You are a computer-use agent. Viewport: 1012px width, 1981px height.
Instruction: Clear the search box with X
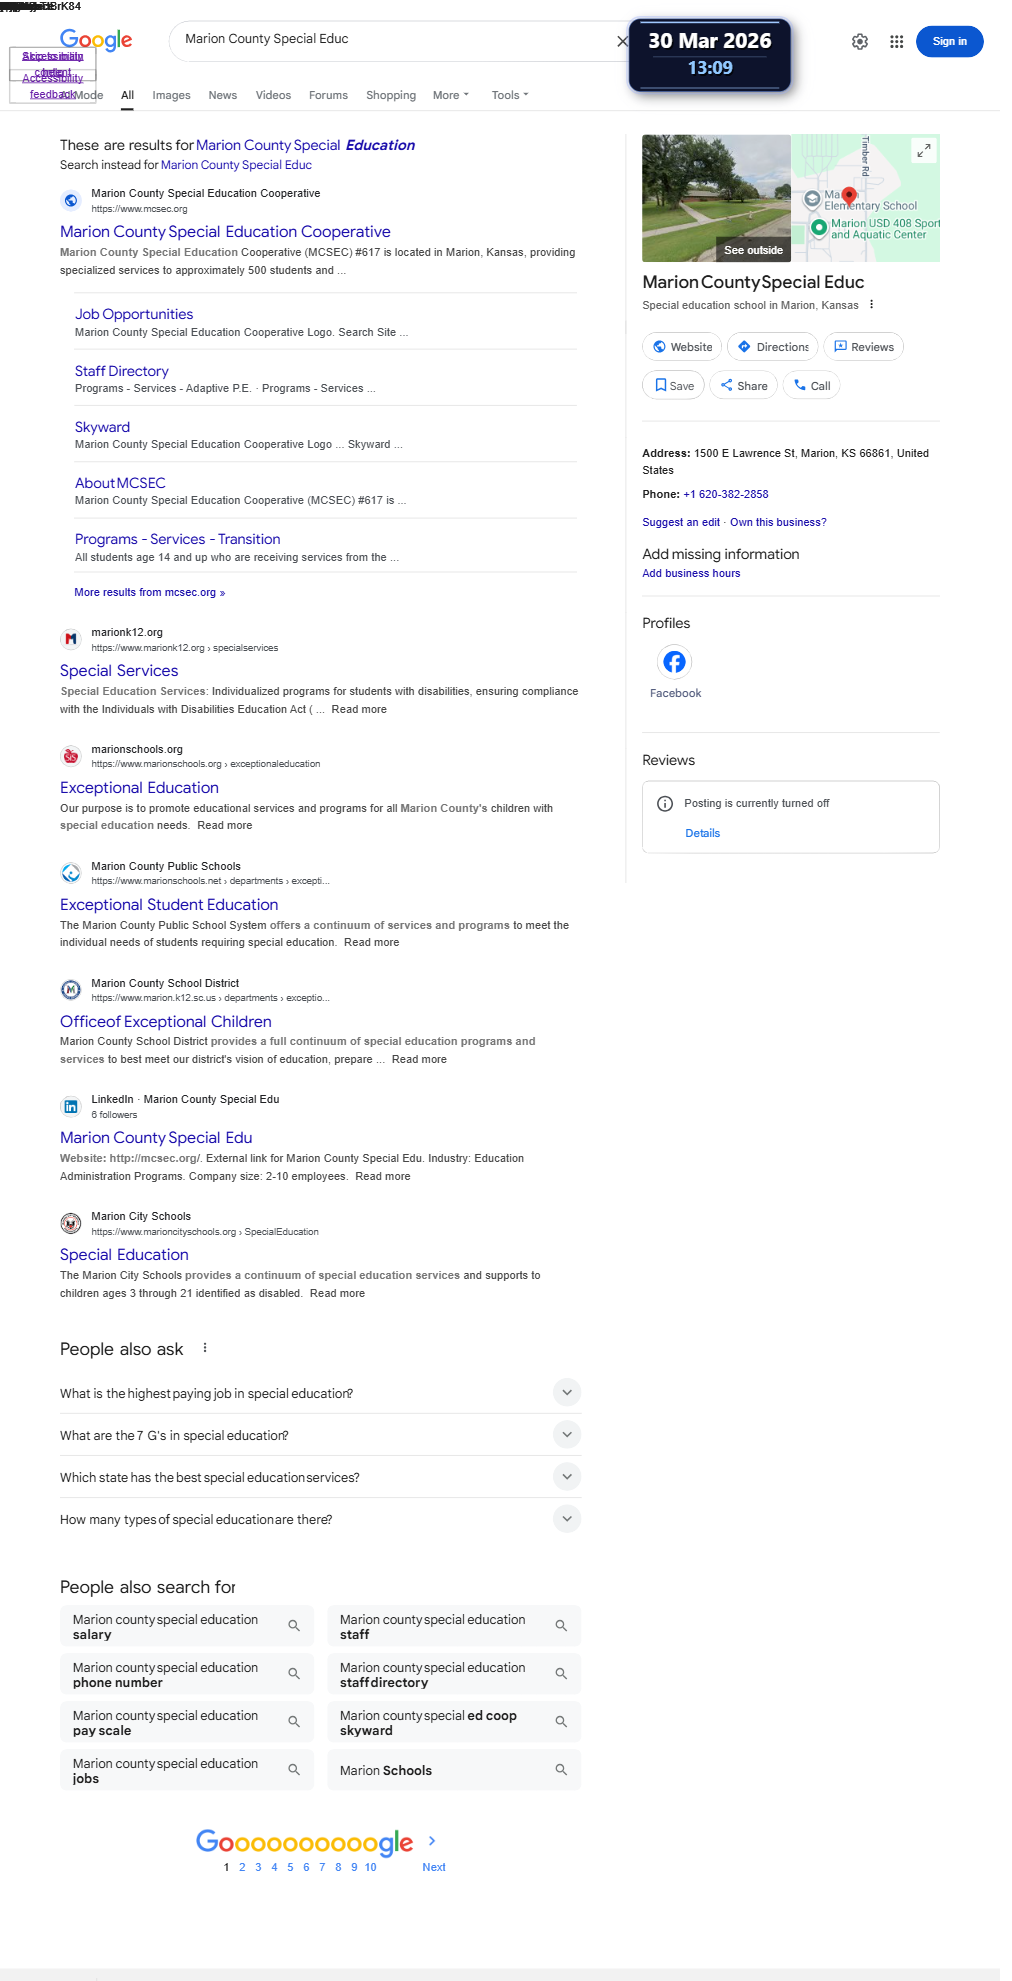click(622, 41)
